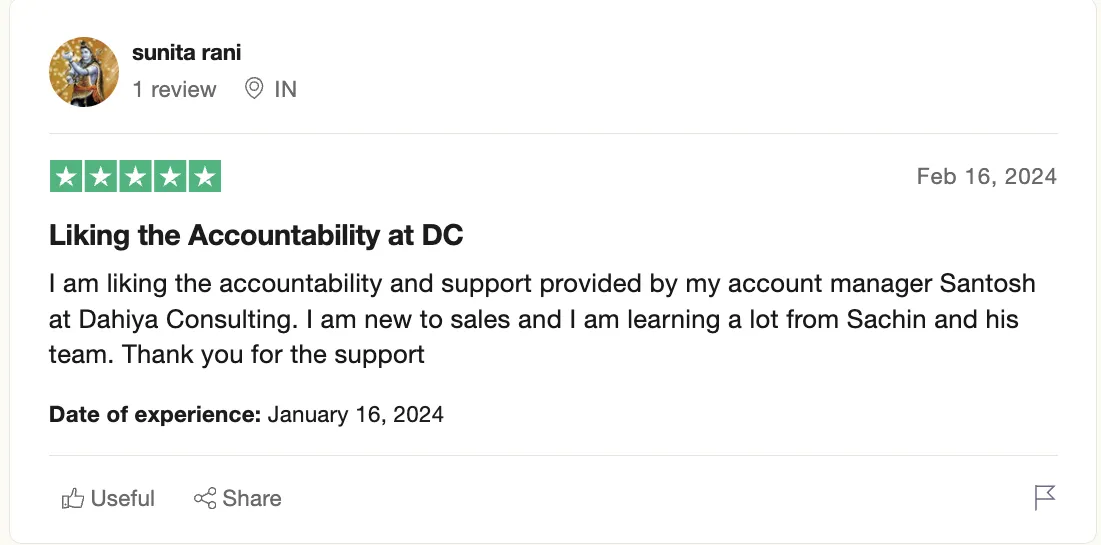The image size is (1101, 545).
Task: Open the "Liking the Accountability at DC" title
Action: [x=256, y=236]
